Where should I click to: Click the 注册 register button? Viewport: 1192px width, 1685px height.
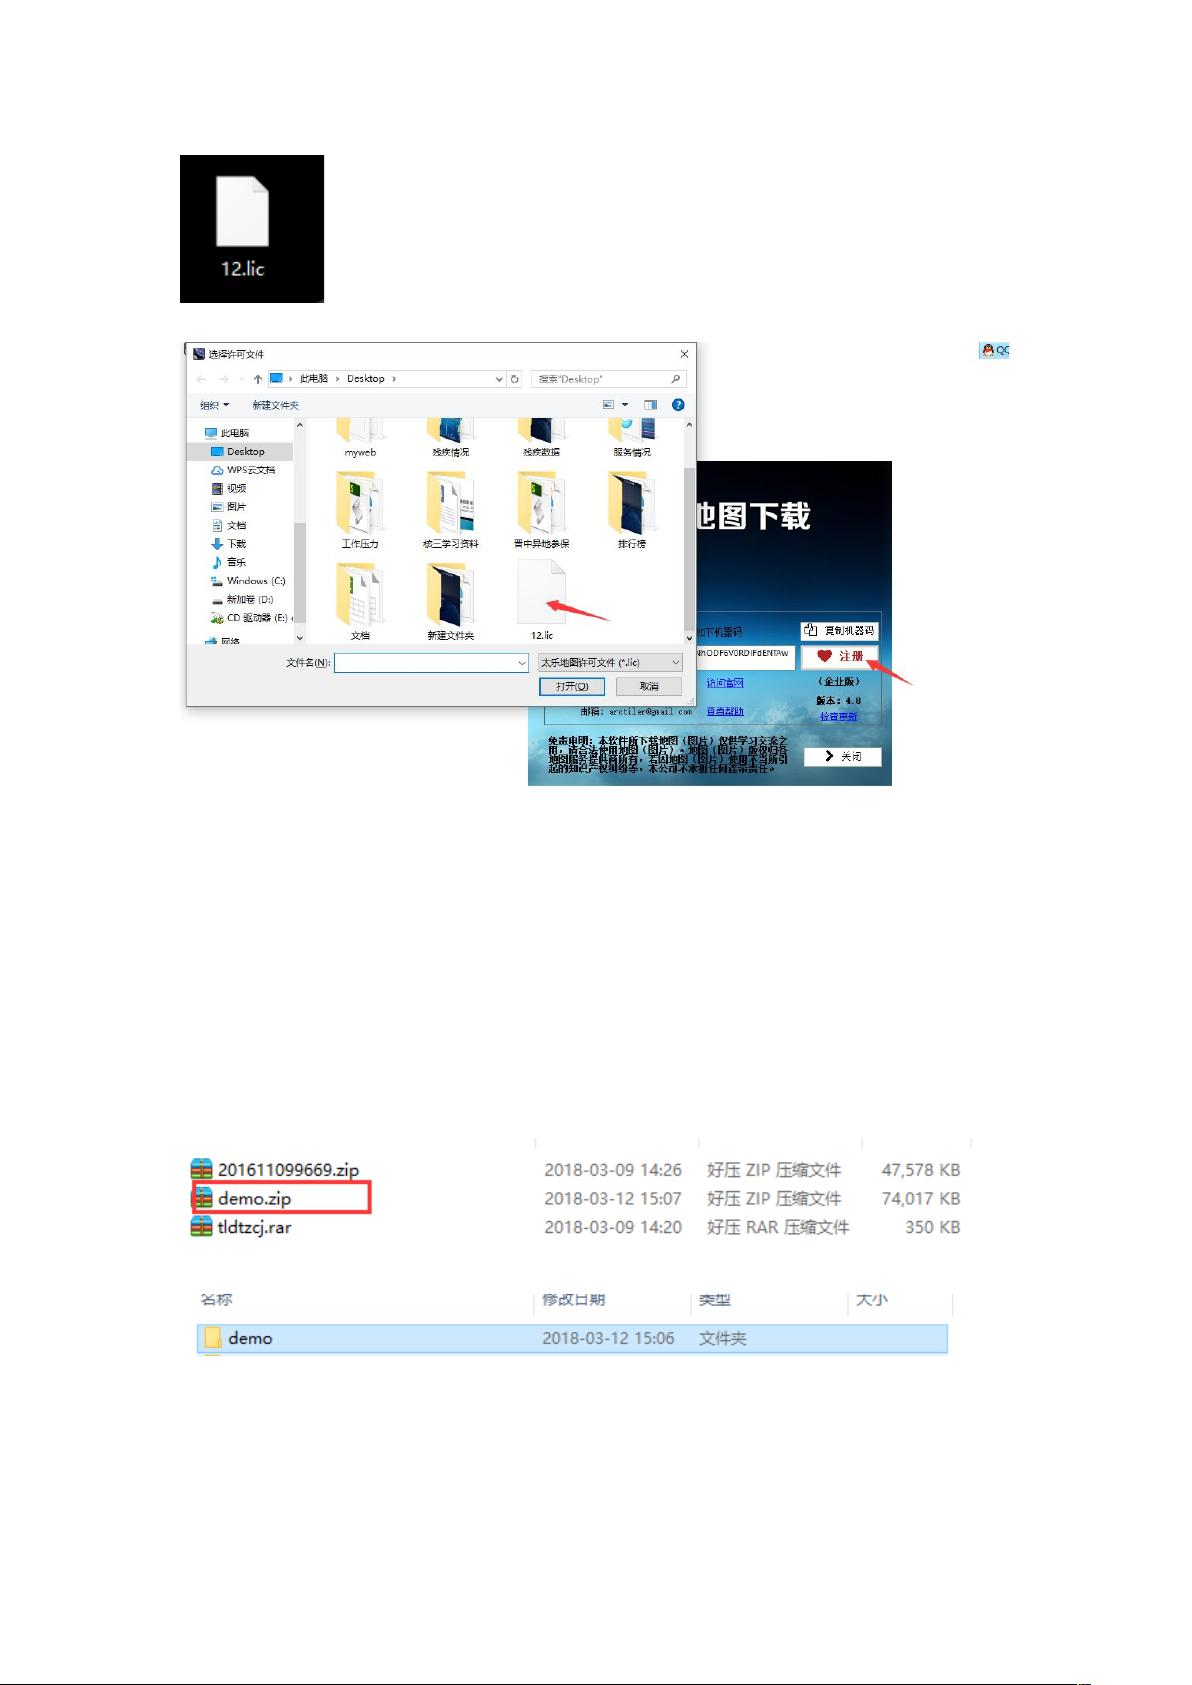click(x=839, y=656)
